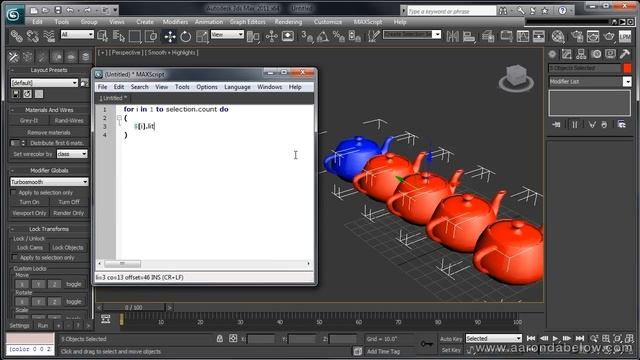The width and height of the screenshot is (640, 360).
Task: Click the Rand-Wires button
Action: click(69, 121)
